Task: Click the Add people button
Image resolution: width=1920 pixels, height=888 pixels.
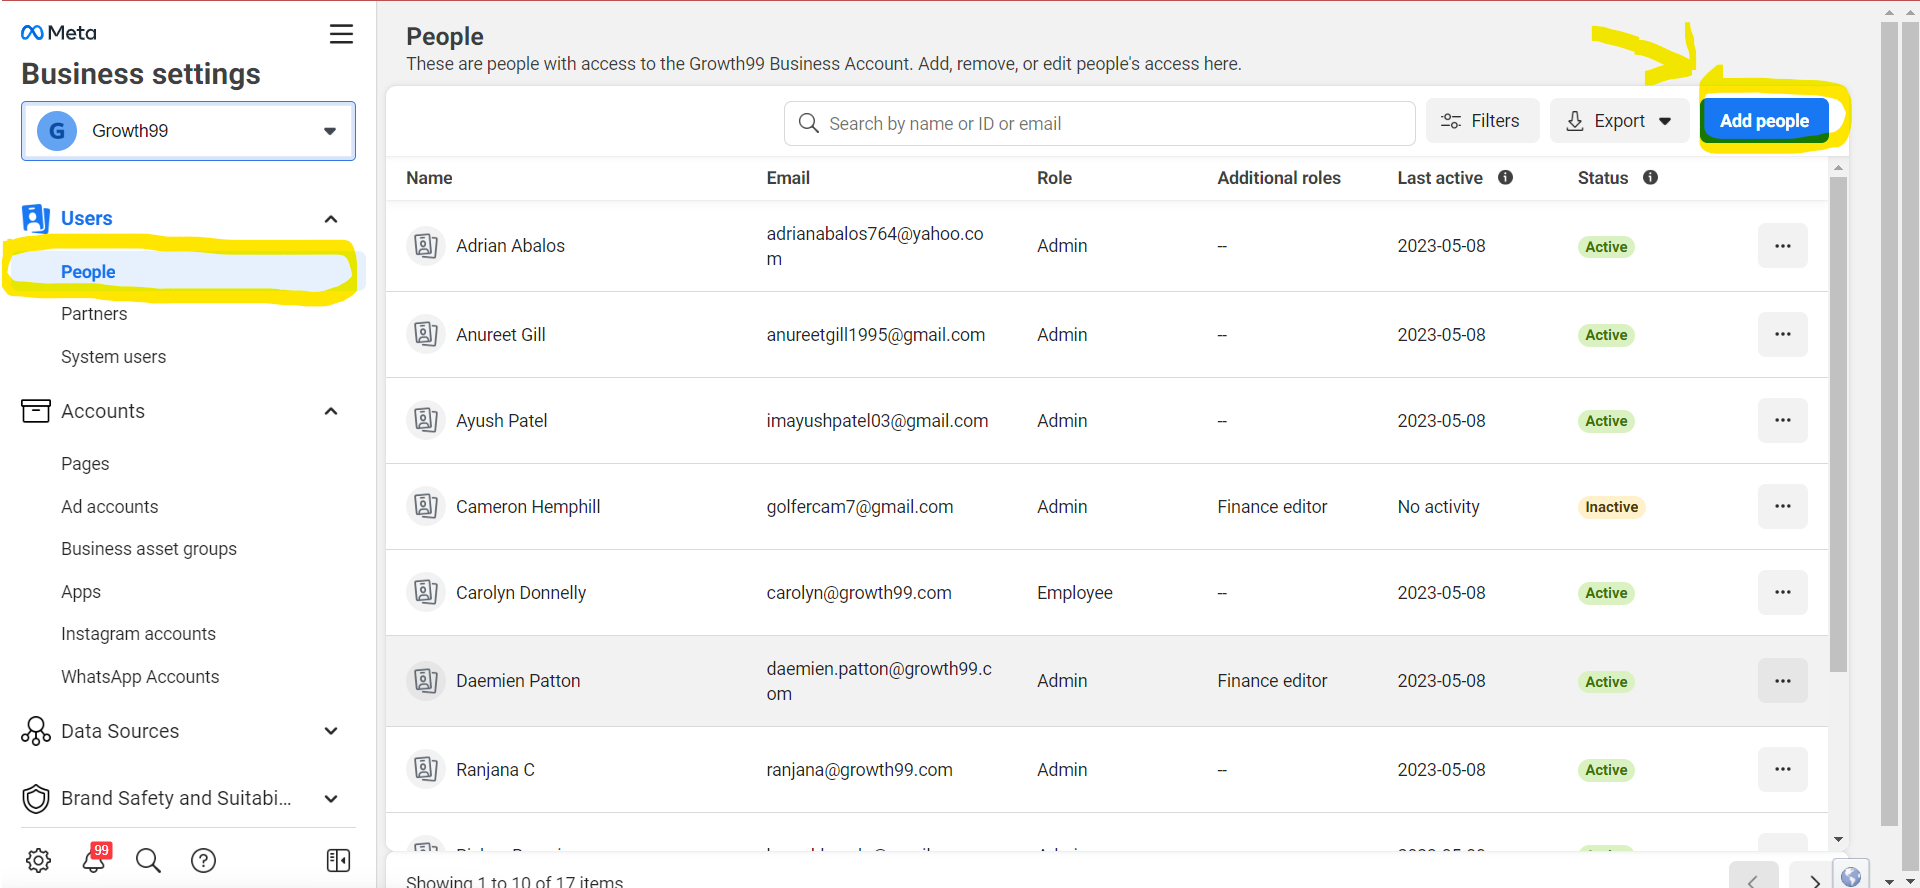Action: (x=1764, y=121)
